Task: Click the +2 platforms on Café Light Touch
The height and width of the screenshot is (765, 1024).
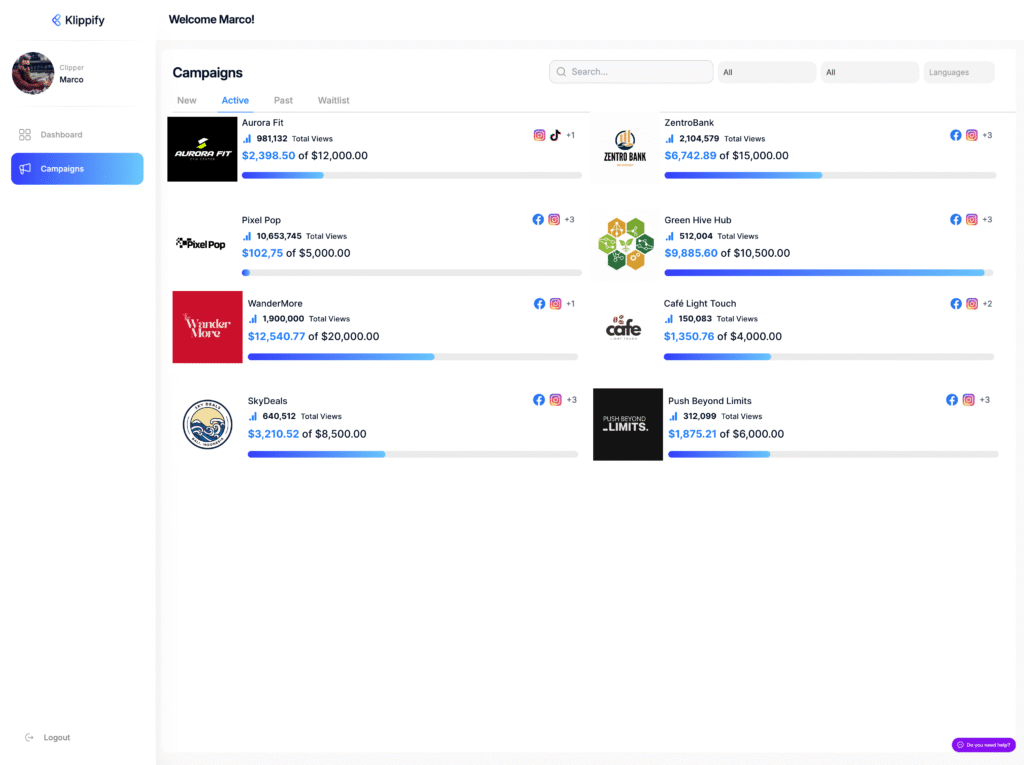Action: coord(987,304)
